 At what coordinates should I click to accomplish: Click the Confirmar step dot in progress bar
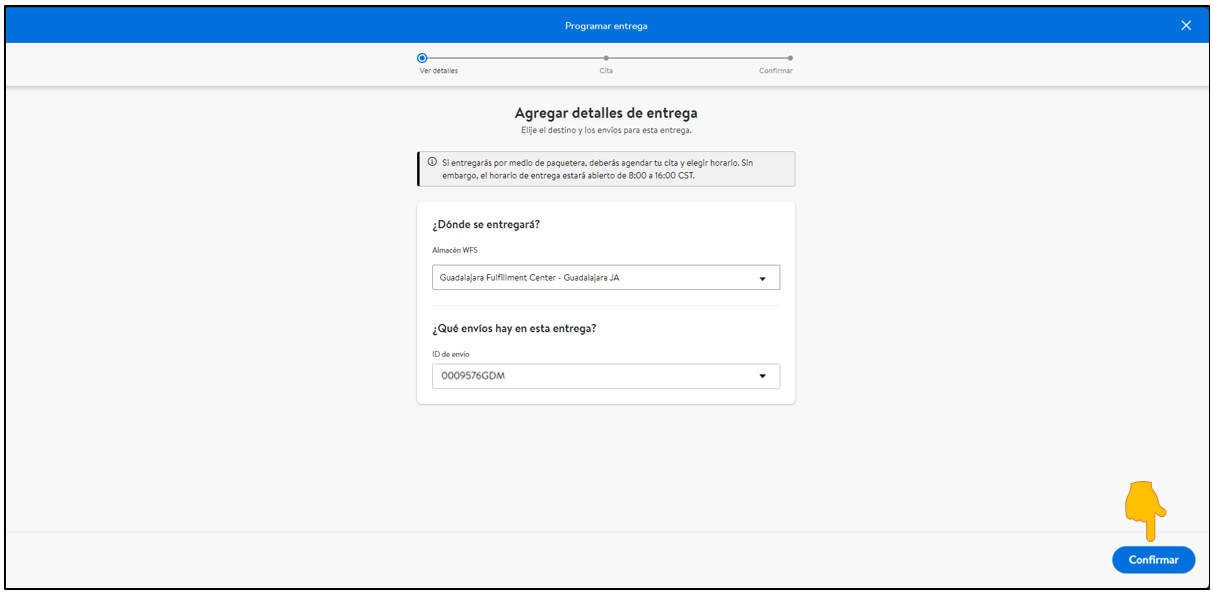tap(790, 58)
